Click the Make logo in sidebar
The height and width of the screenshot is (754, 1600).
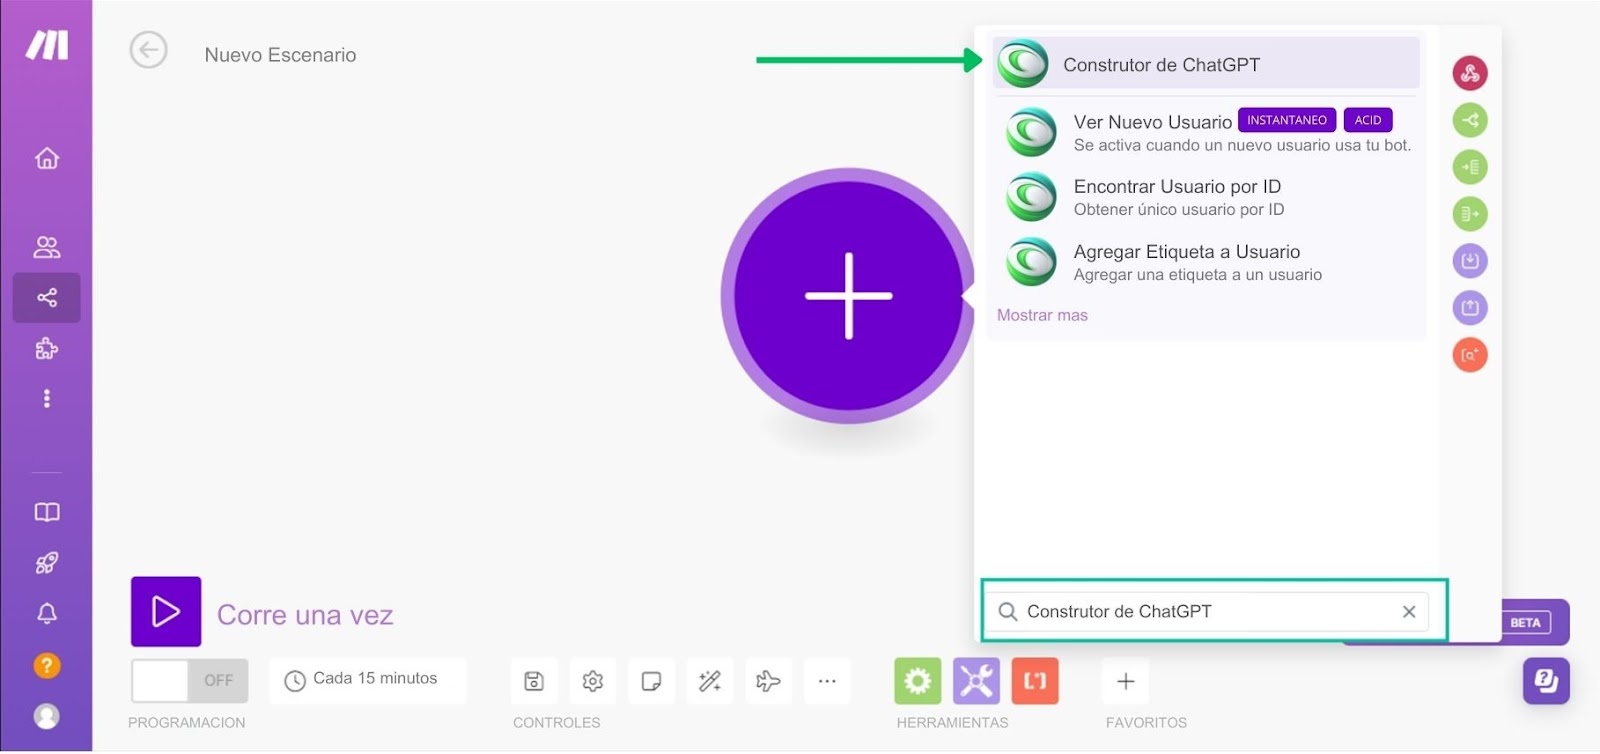click(47, 45)
